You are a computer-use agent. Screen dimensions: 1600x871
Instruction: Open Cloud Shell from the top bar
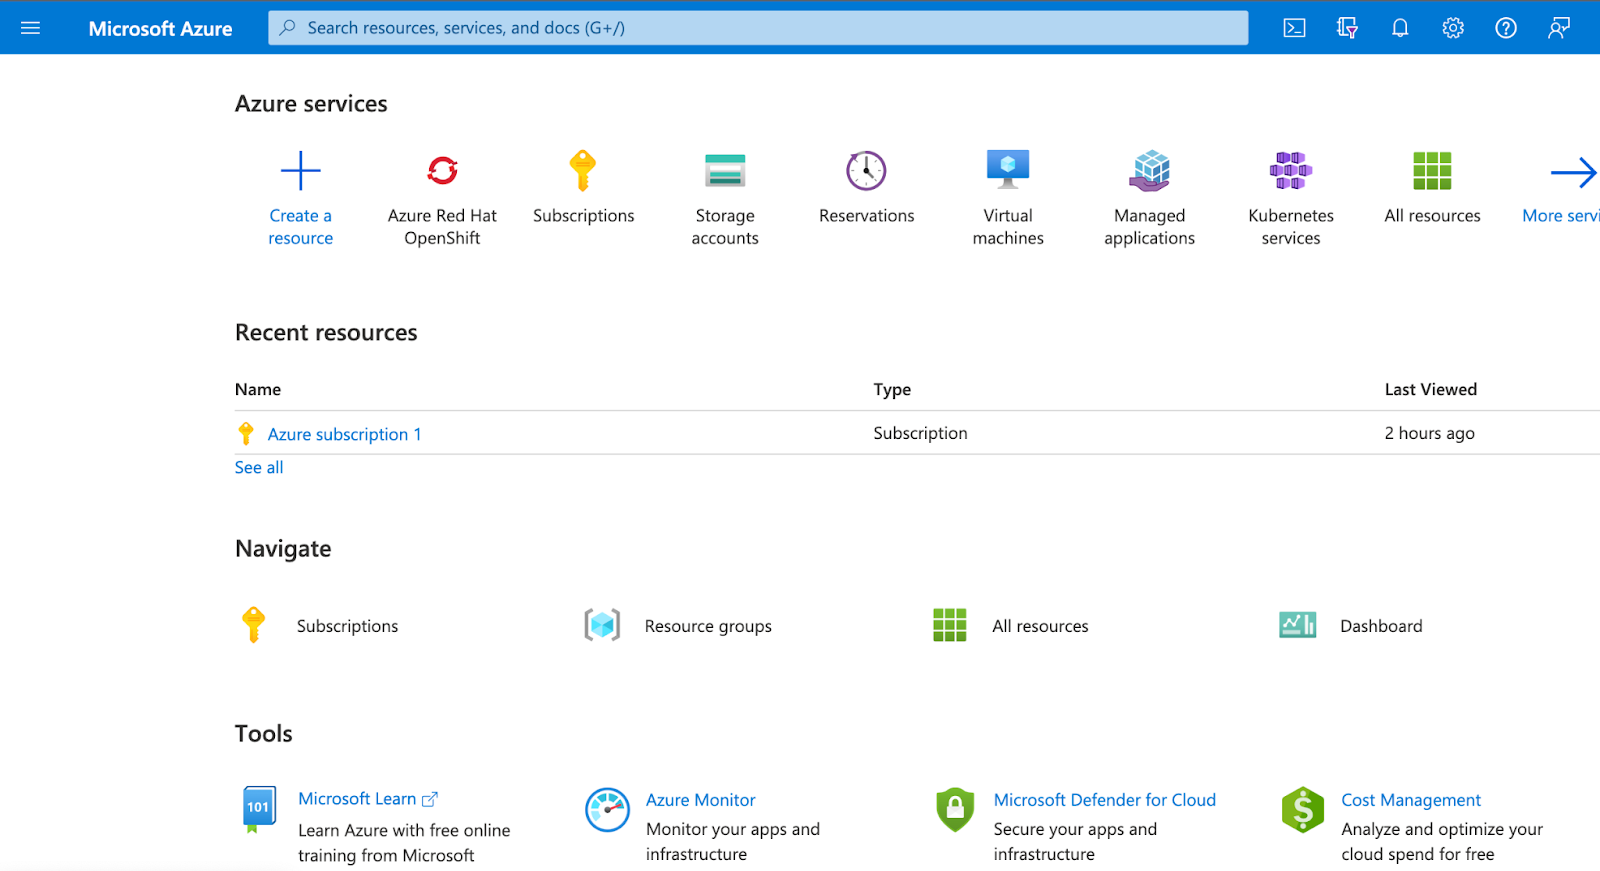1294,28
